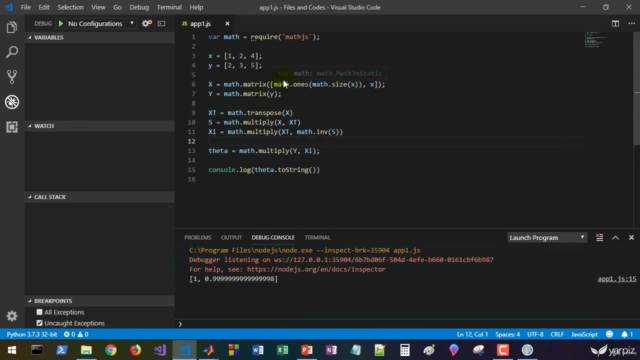
Task: Open Windows Start menu
Action: pyautogui.click(x=12, y=350)
